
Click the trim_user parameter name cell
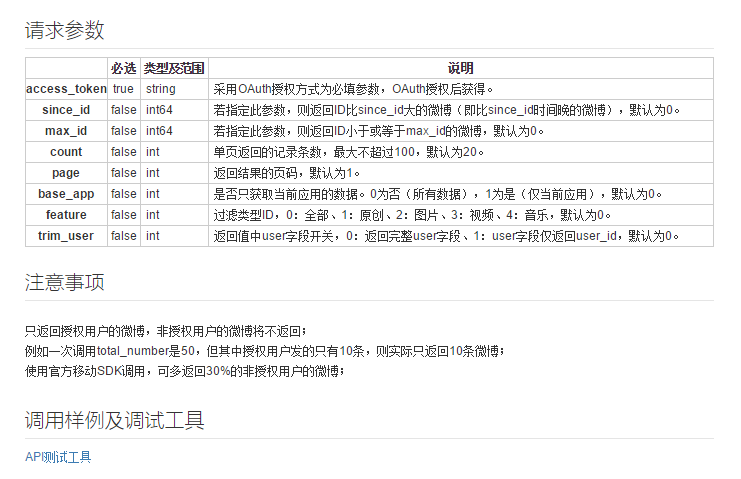66,236
